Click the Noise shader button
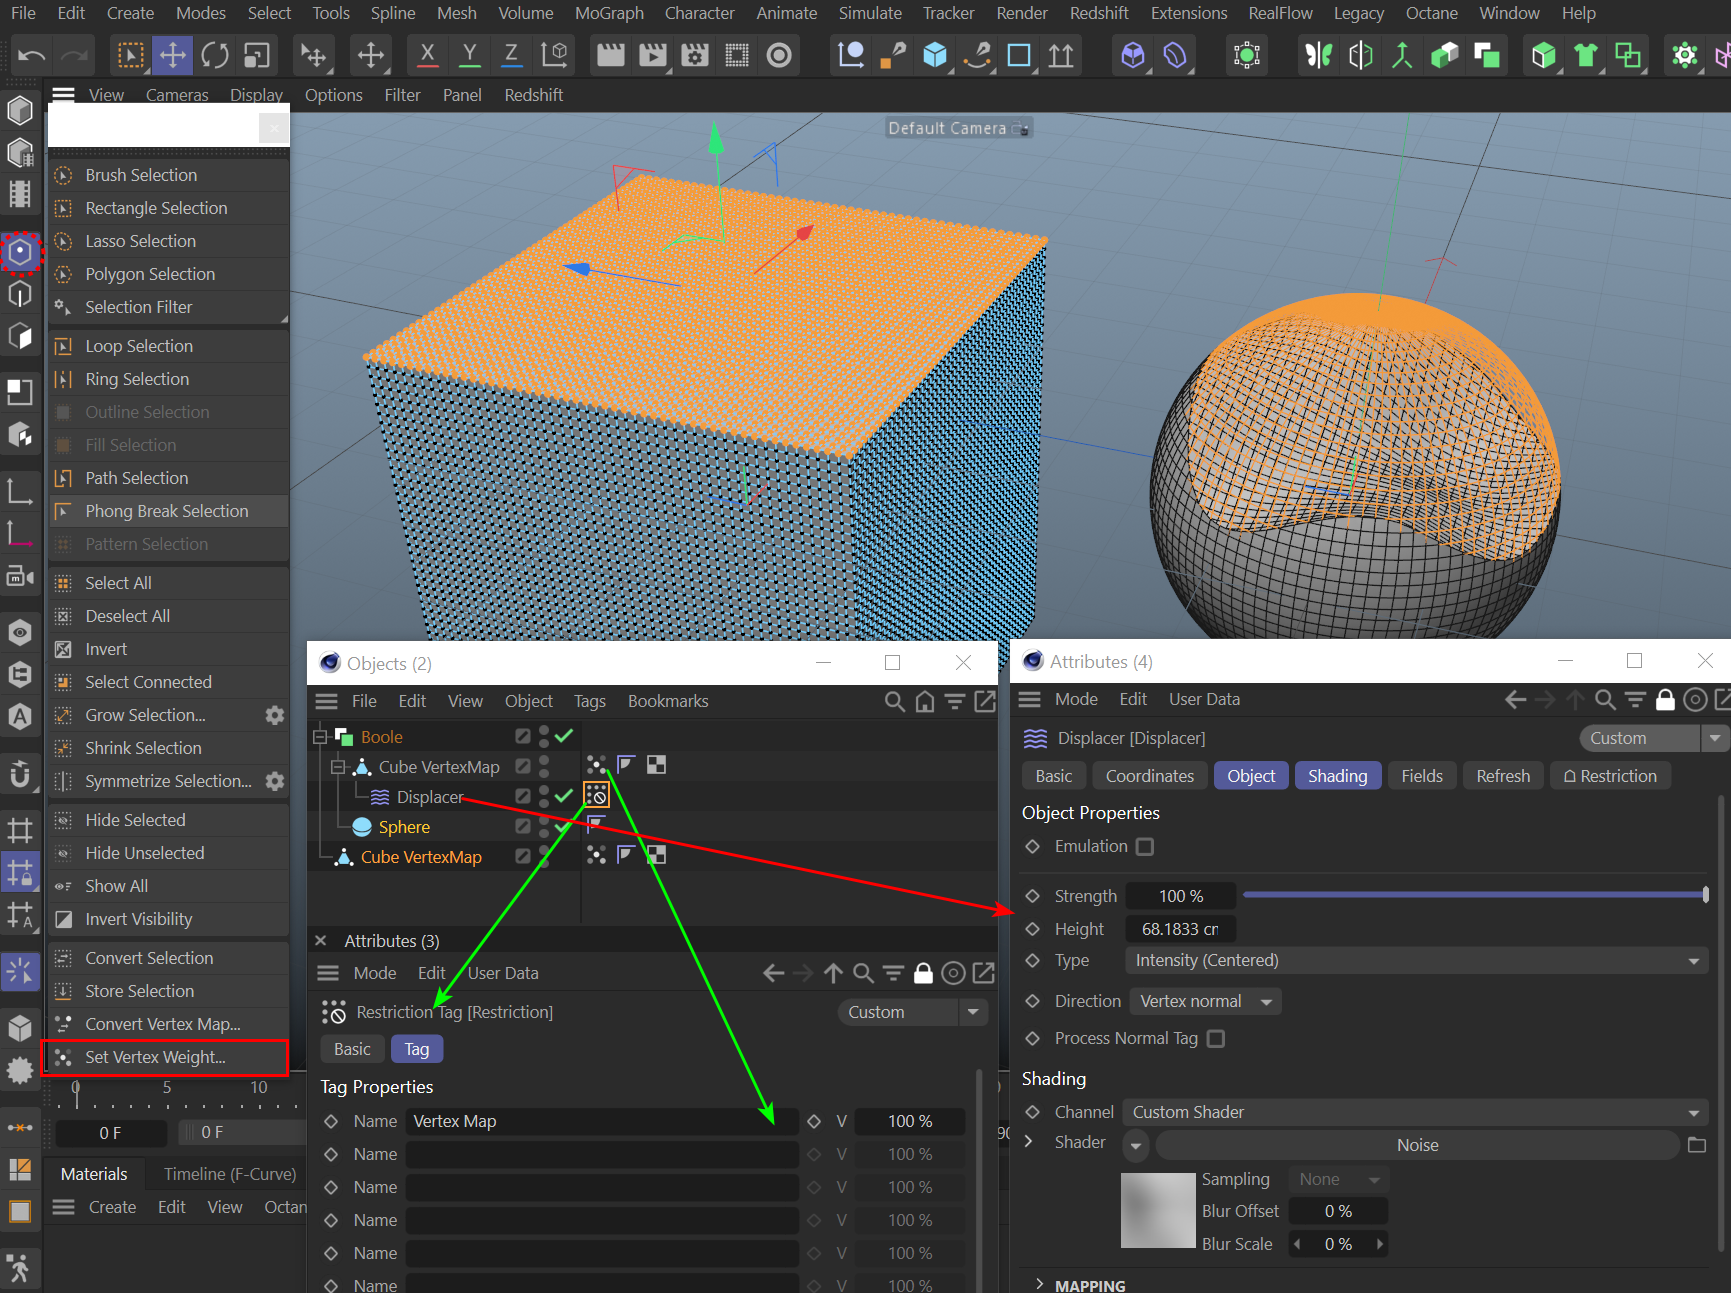1731x1293 pixels. (x=1417, y=1145)
